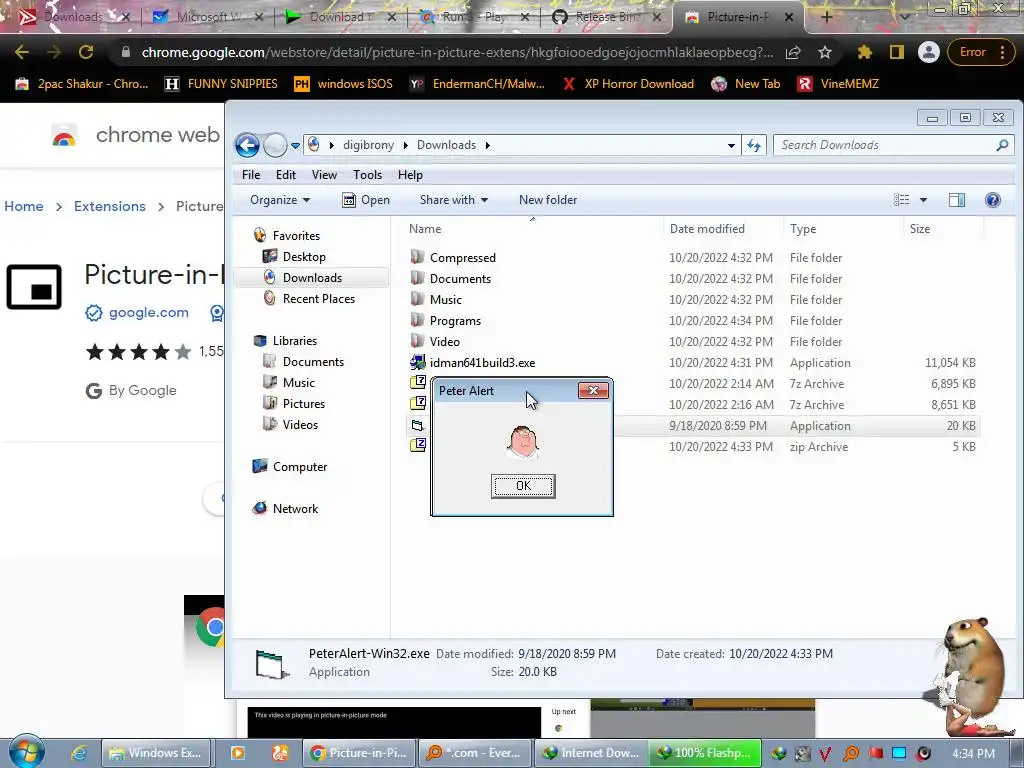Click the Chrome Error menu button
Viewport: 1024px width, 768px height.
pyautogui.click(x=982, y=52)
